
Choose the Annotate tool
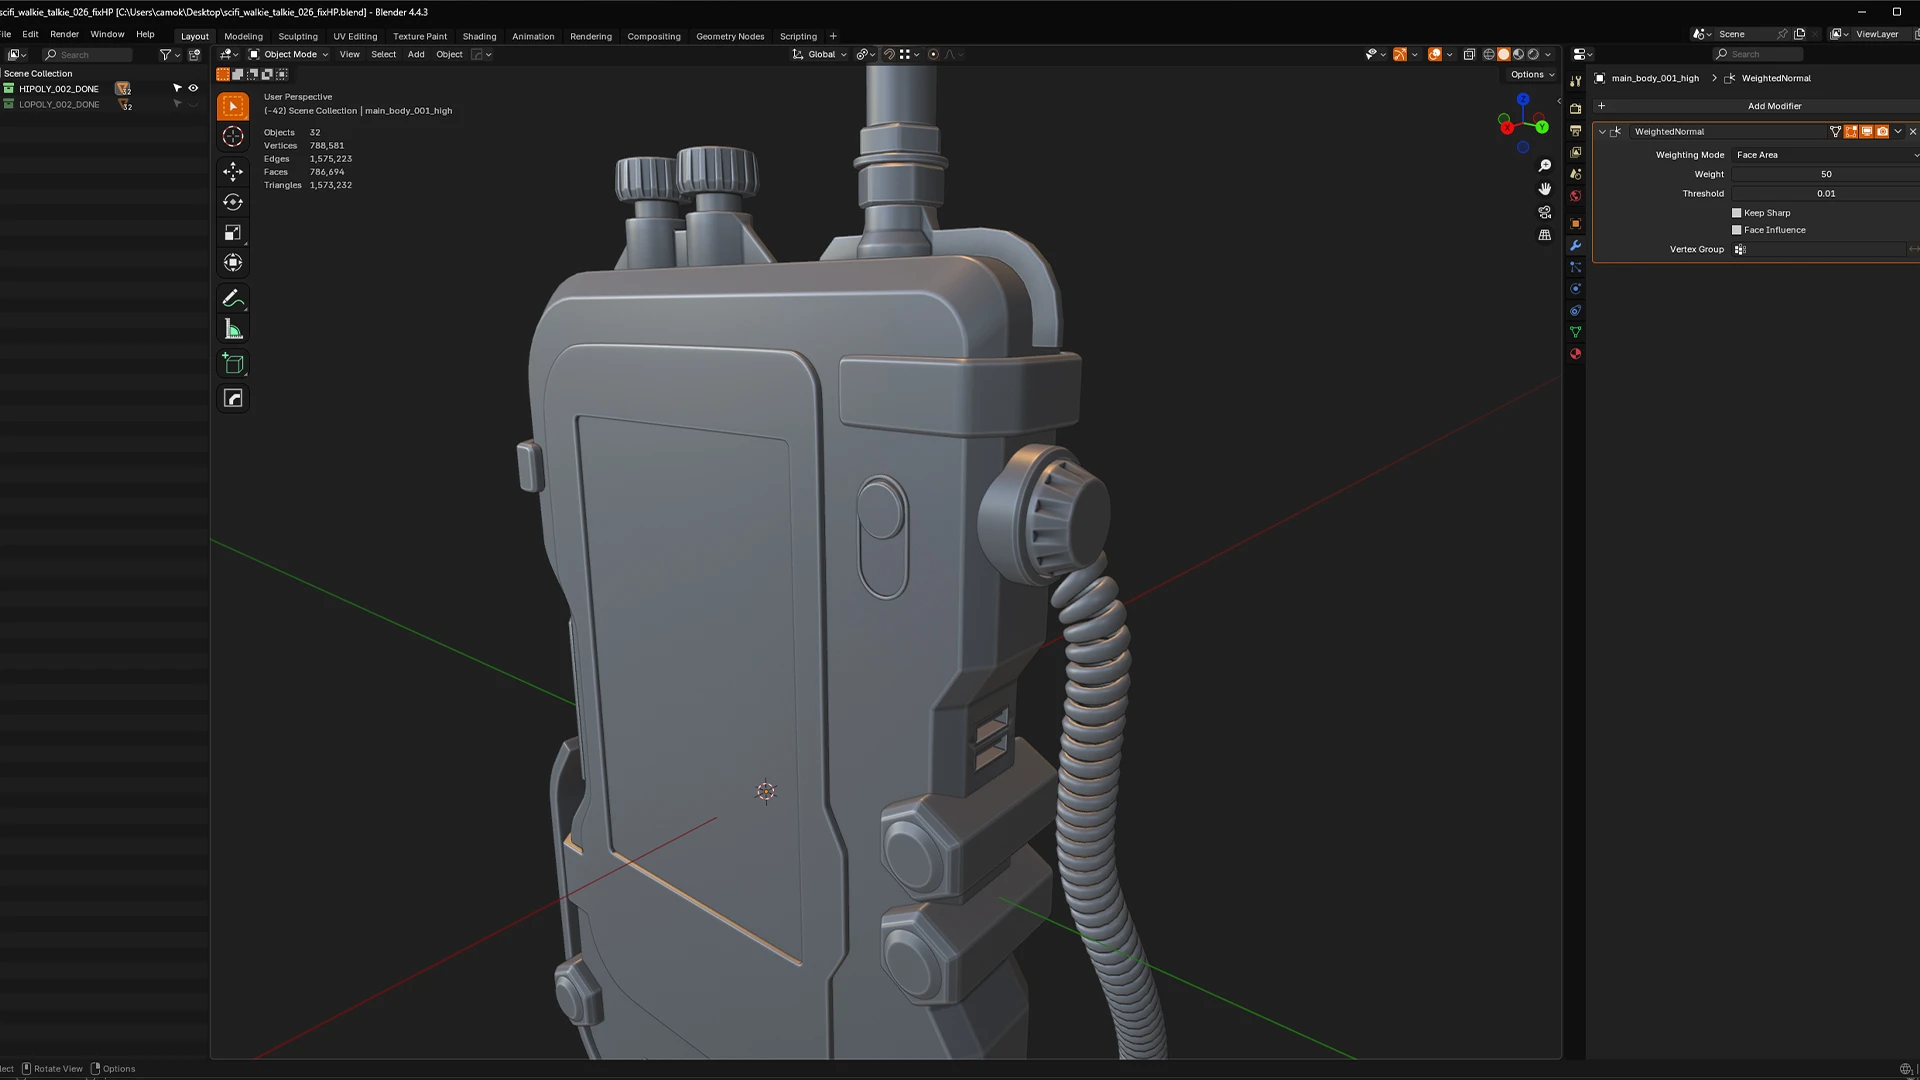(233, 298)
